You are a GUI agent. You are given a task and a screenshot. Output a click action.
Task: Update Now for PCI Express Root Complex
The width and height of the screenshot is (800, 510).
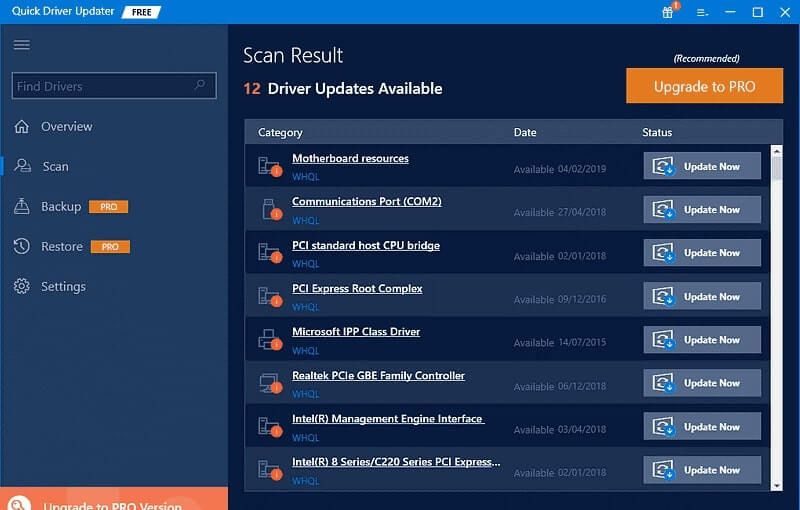coord(702,296)
